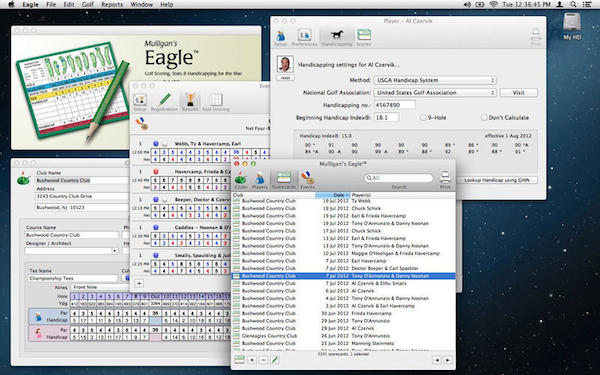Viewport: 600px width, 375px height.
Task: Go to previous page with left arrow
Action: [x=437, y=360]
